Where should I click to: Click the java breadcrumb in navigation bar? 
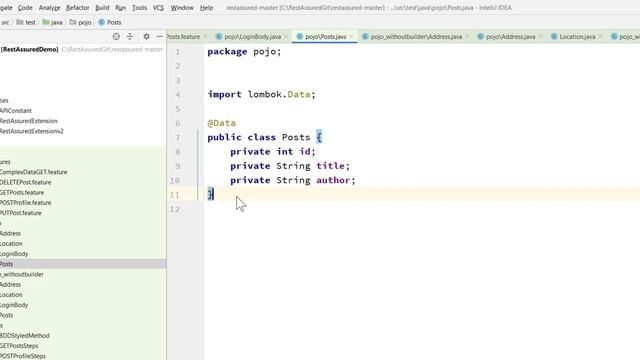click(x=56, y=22)
